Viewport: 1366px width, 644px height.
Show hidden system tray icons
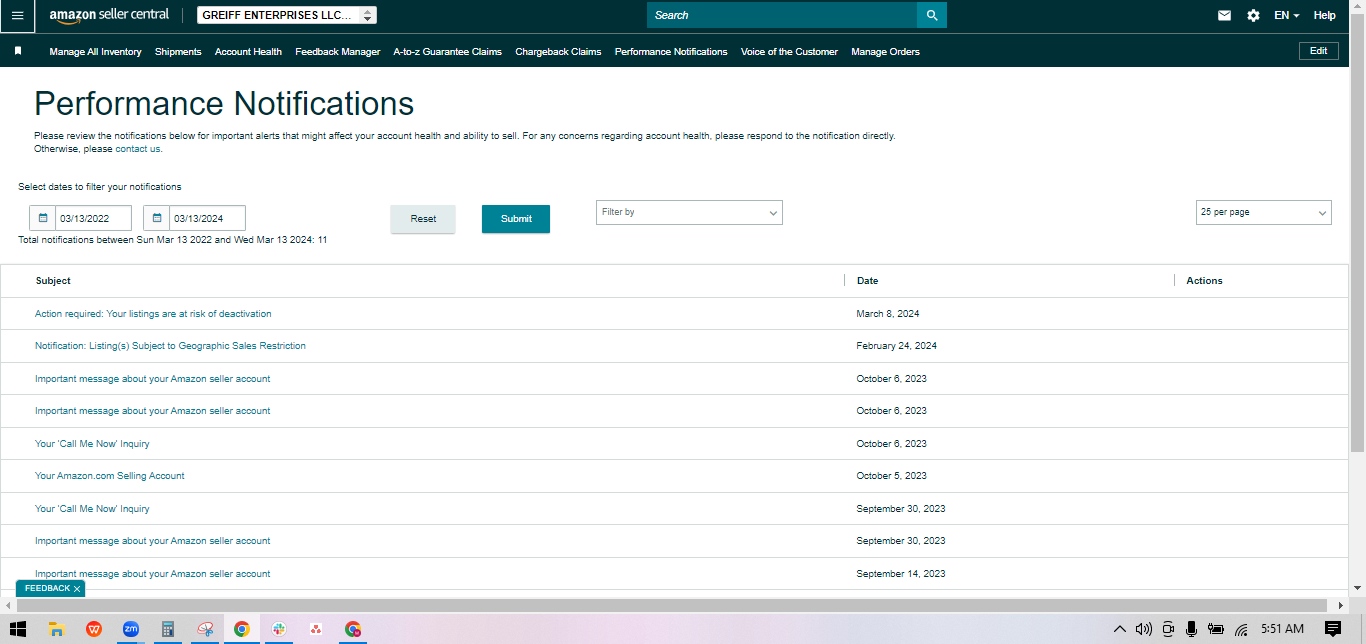click(1120, 629)
